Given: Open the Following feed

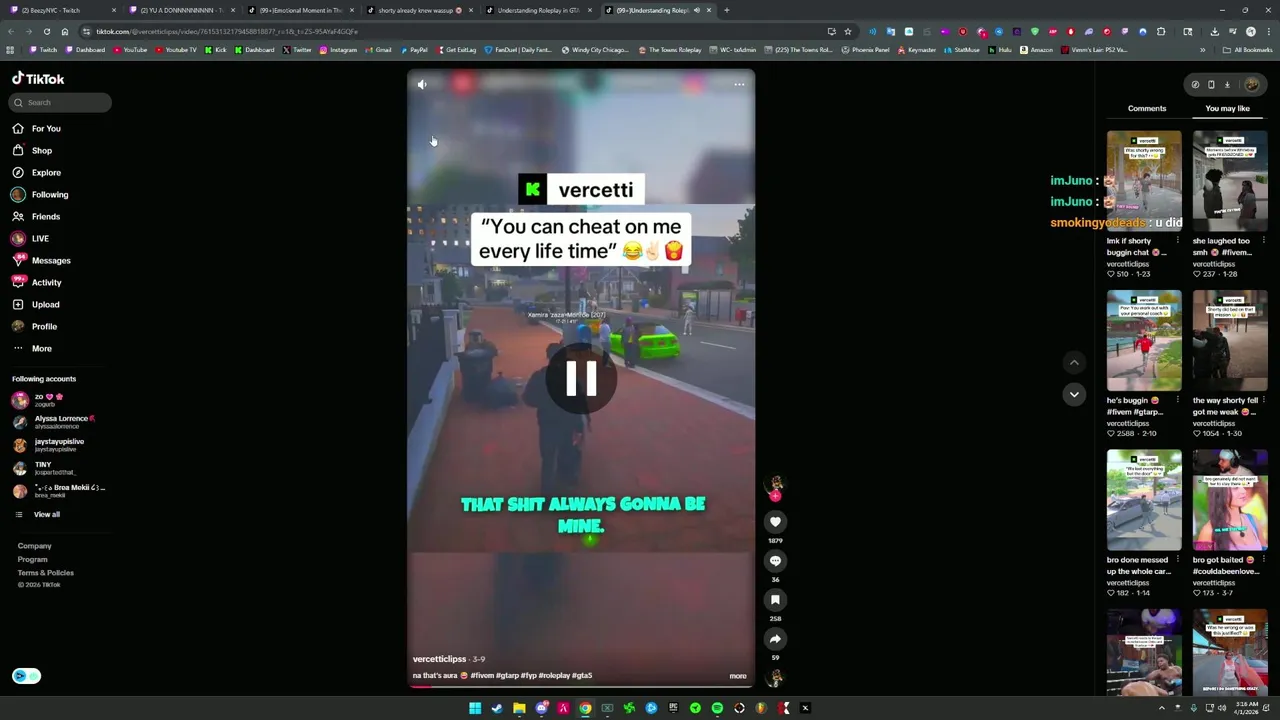Looking at the screenshot, I should tap(40, 194).
